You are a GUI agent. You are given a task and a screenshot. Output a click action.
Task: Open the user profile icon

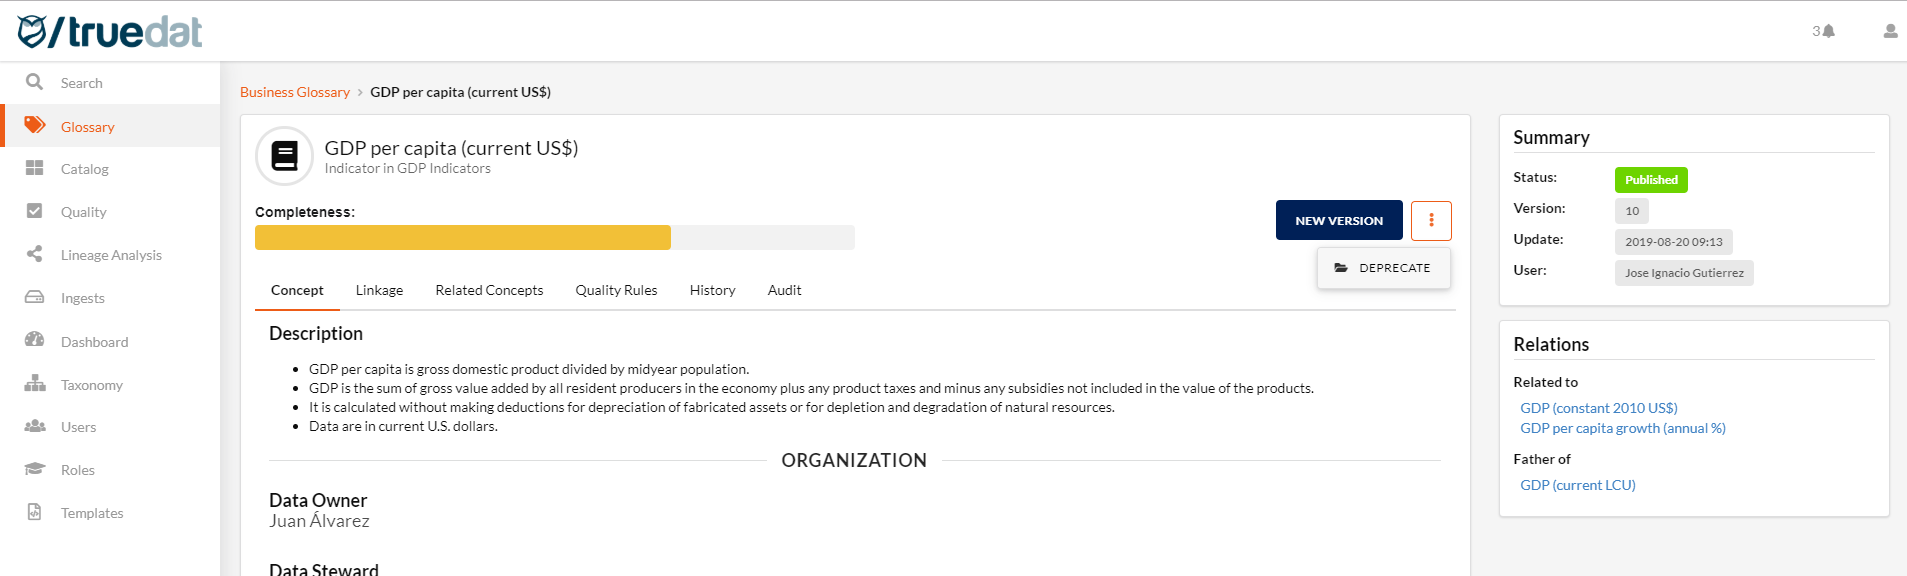coord(1890,31)
